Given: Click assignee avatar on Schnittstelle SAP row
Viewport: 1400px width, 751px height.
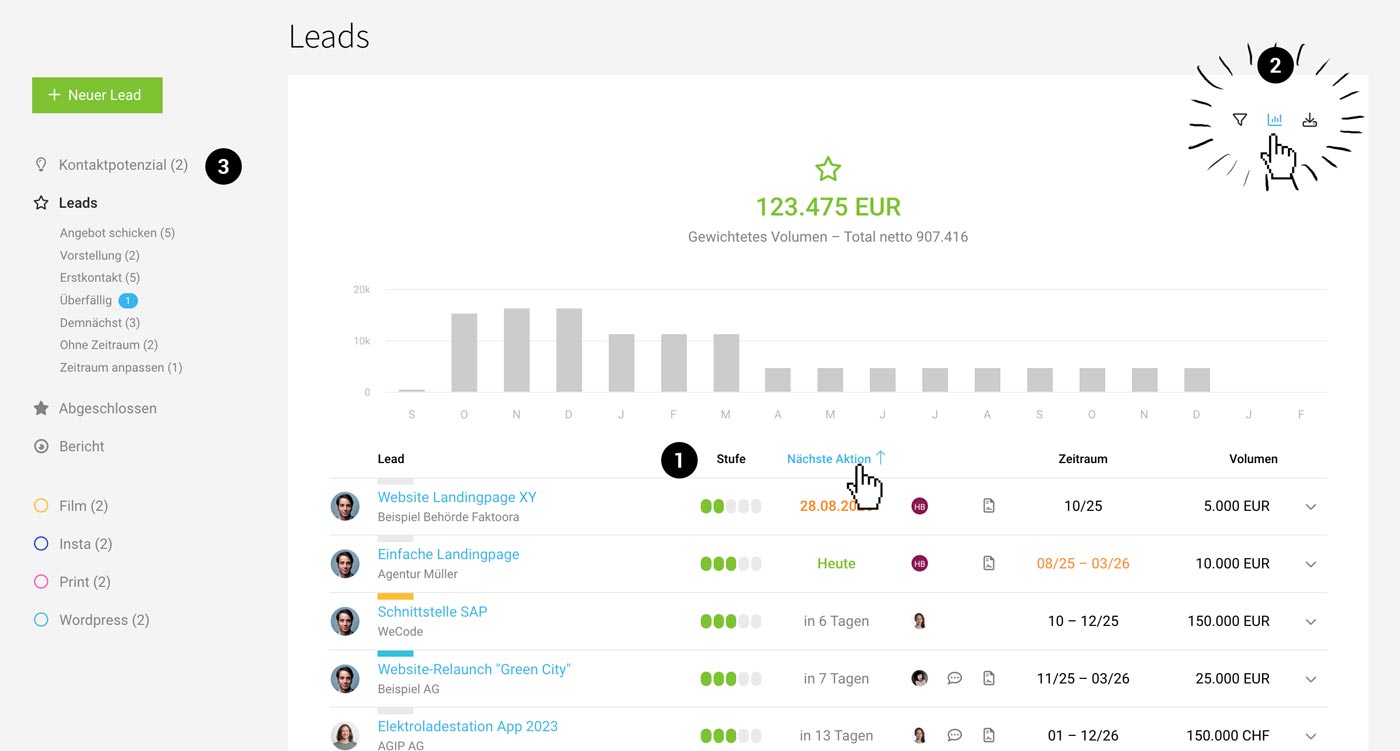Looking at the screenshot, I should tap(919, 621).
